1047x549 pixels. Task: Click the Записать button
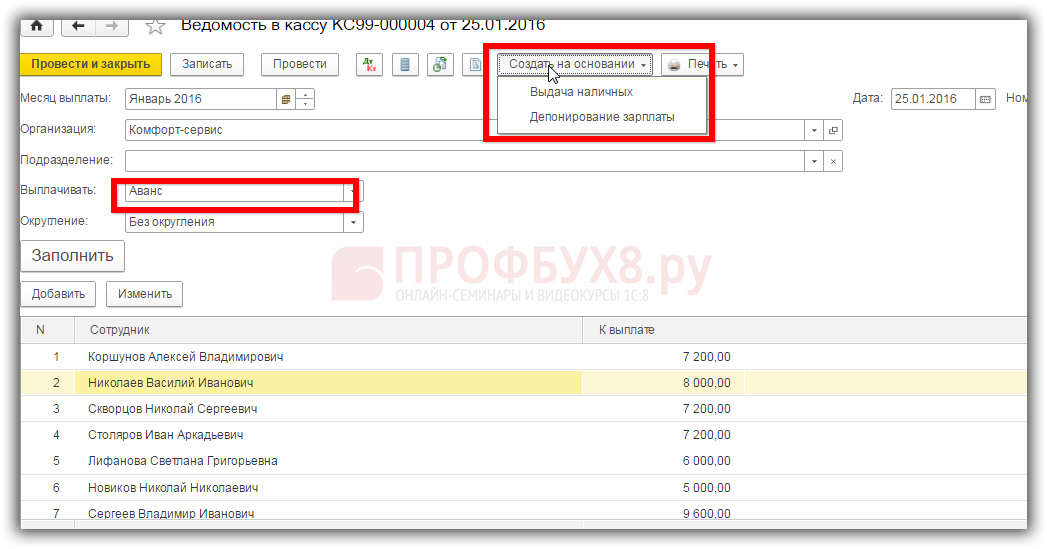pos(207,64)
